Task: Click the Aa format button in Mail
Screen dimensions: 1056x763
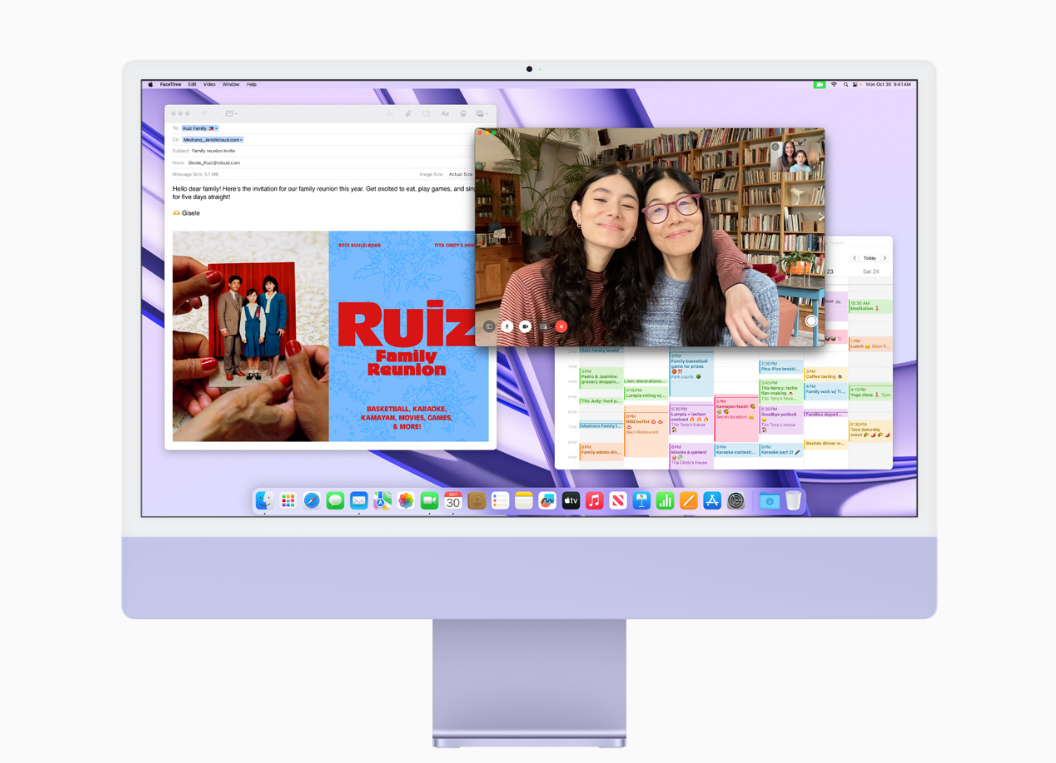Action: (445, 113)
